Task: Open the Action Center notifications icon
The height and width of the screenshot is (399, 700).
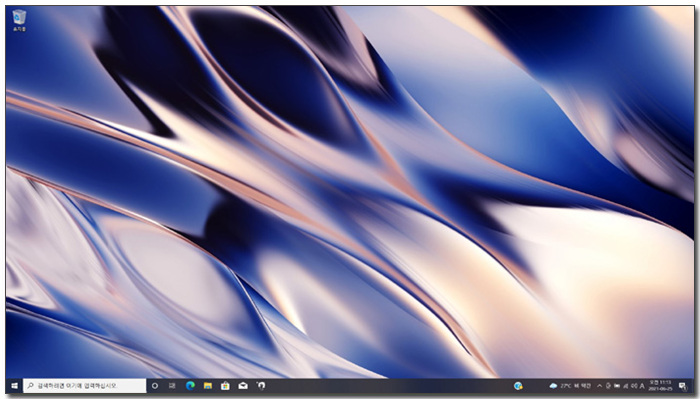Action: pos(683,386)
